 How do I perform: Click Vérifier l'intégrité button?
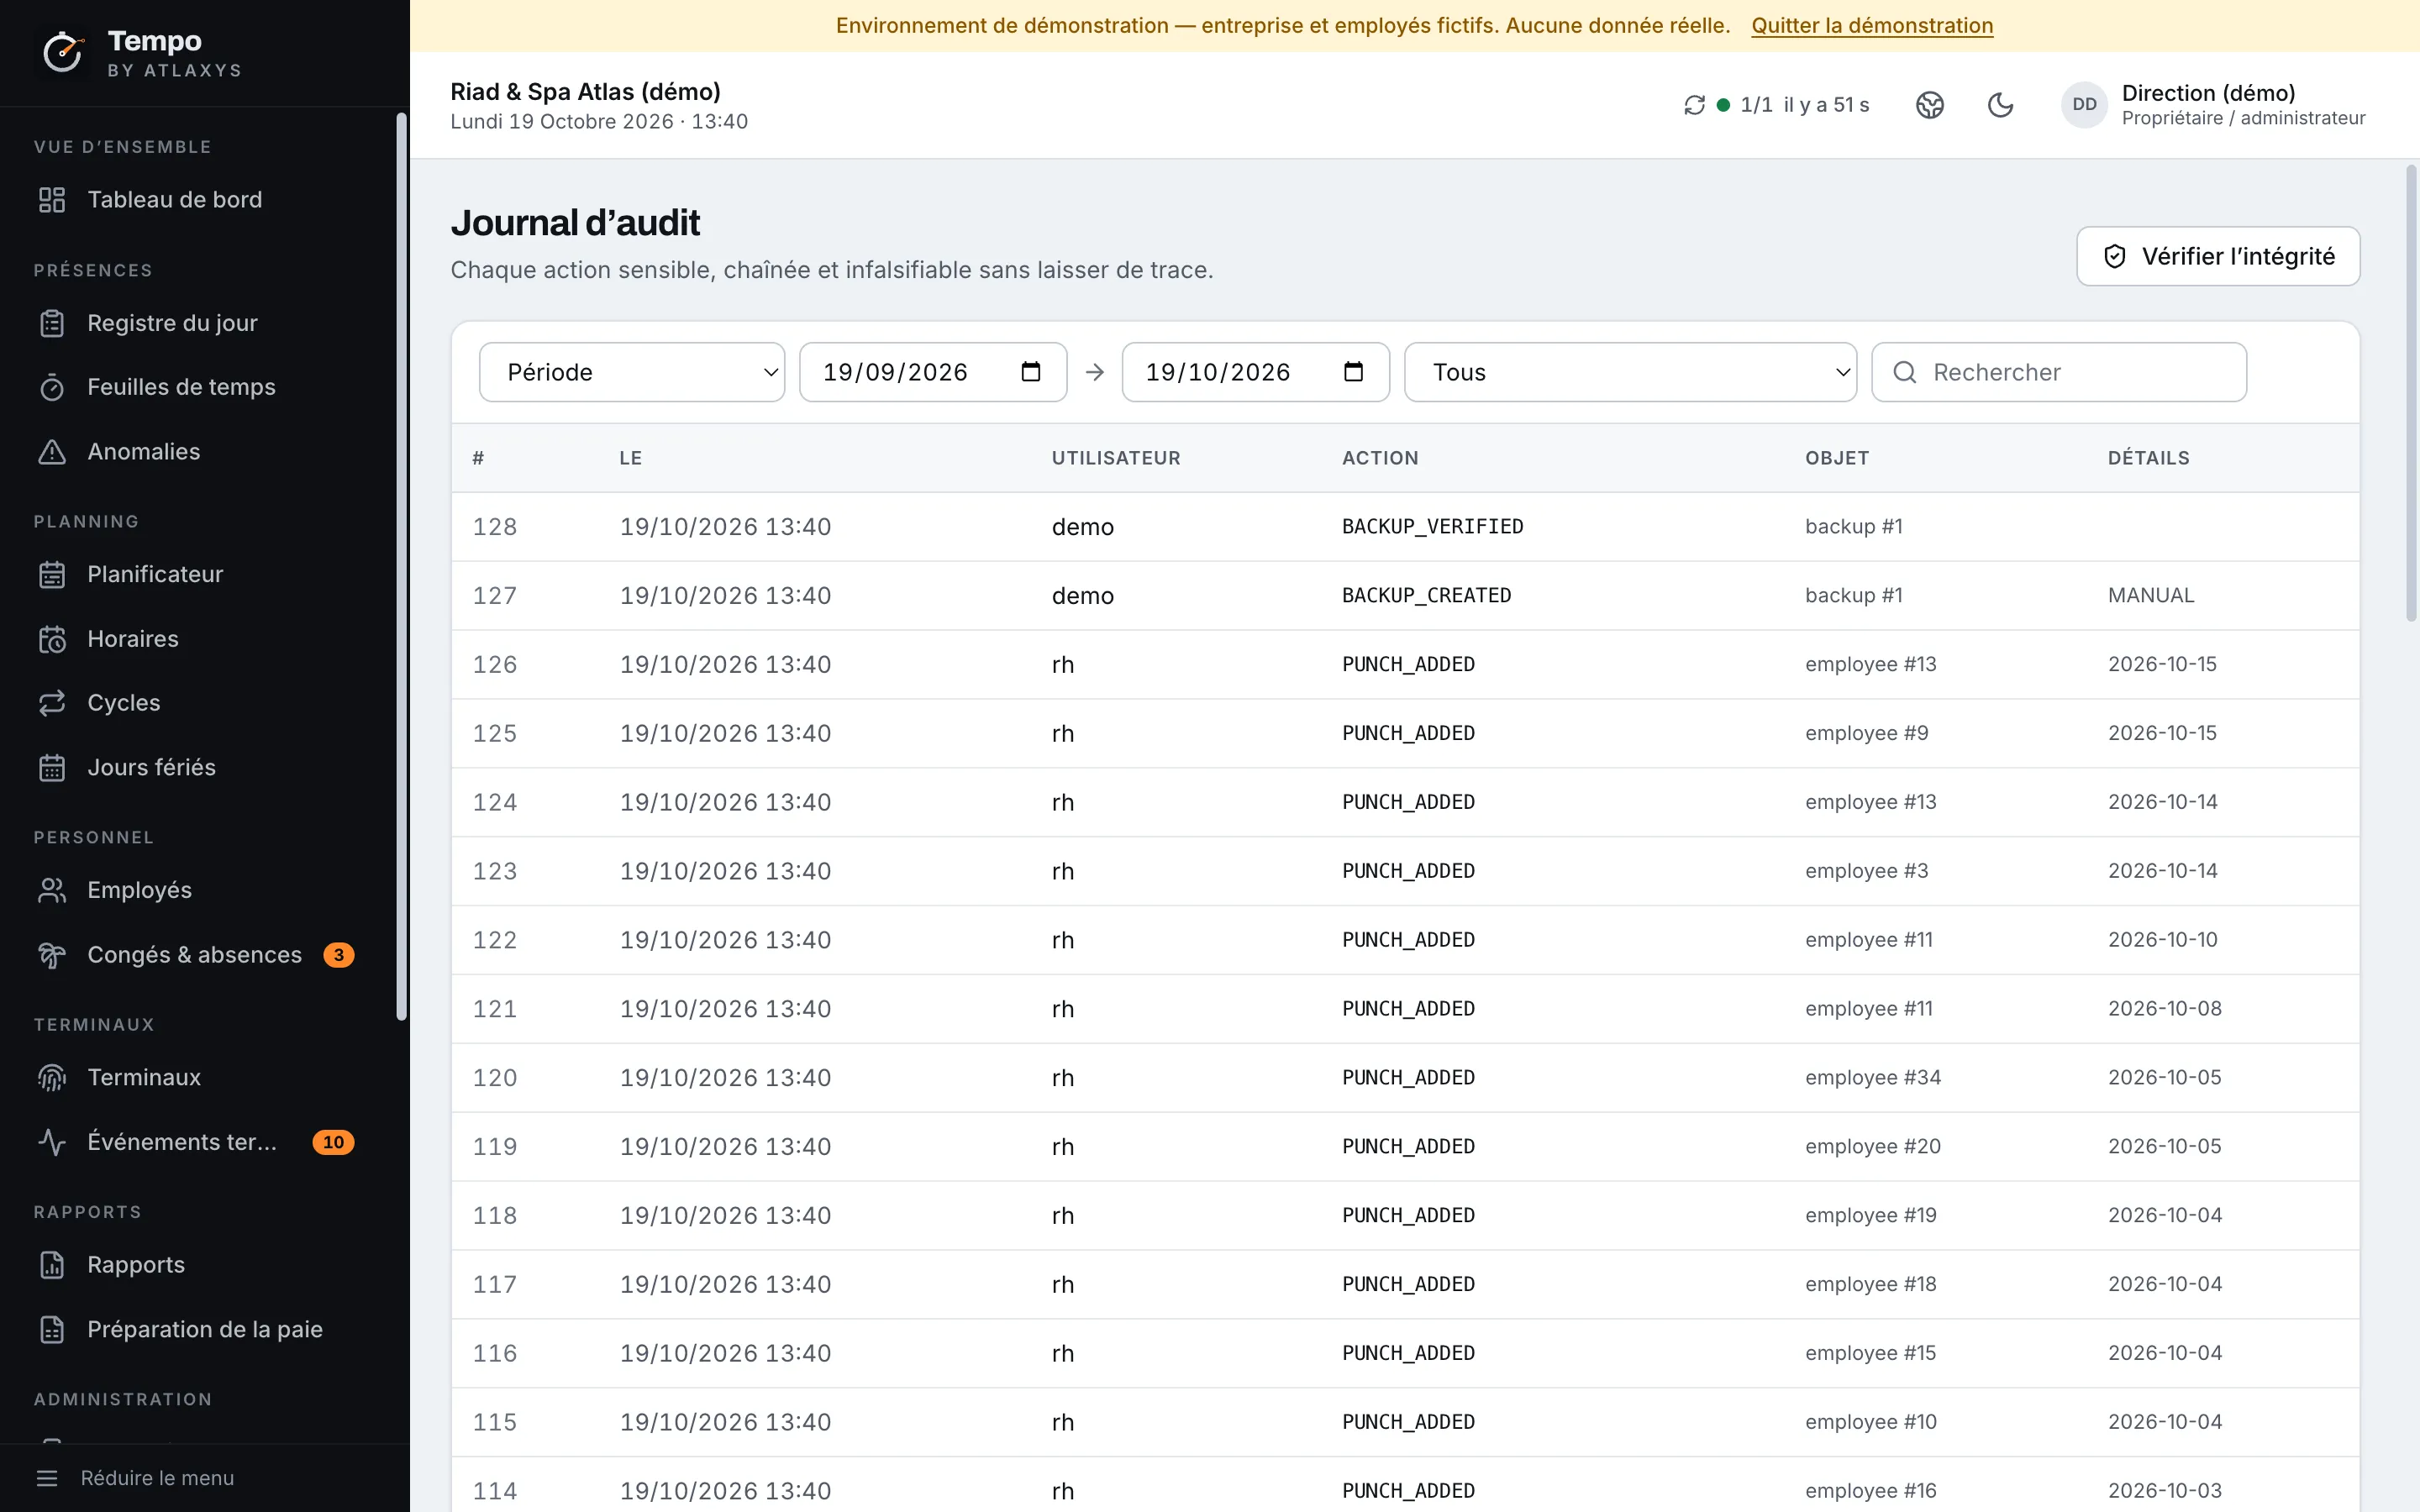point(2218,256)
